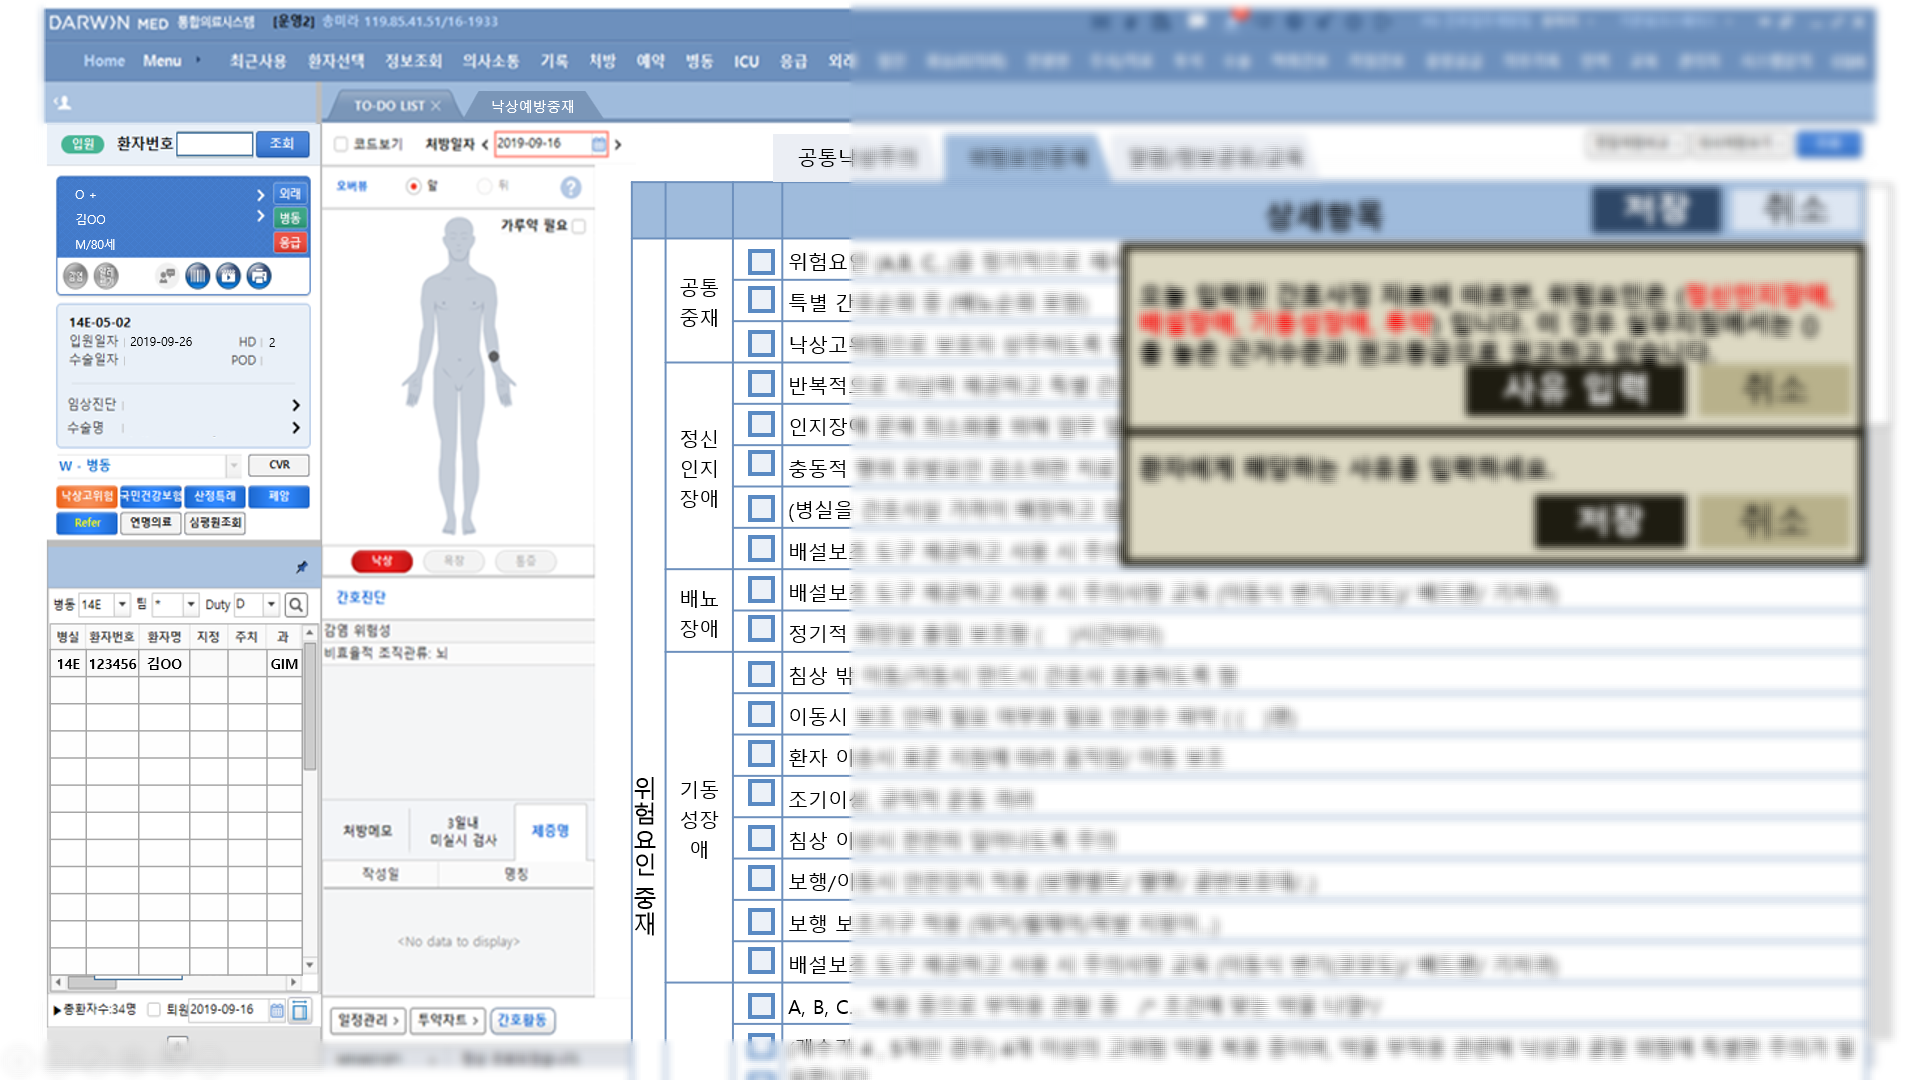
Task: Click the barcode icon under patient info
Action: pos(198,276)
